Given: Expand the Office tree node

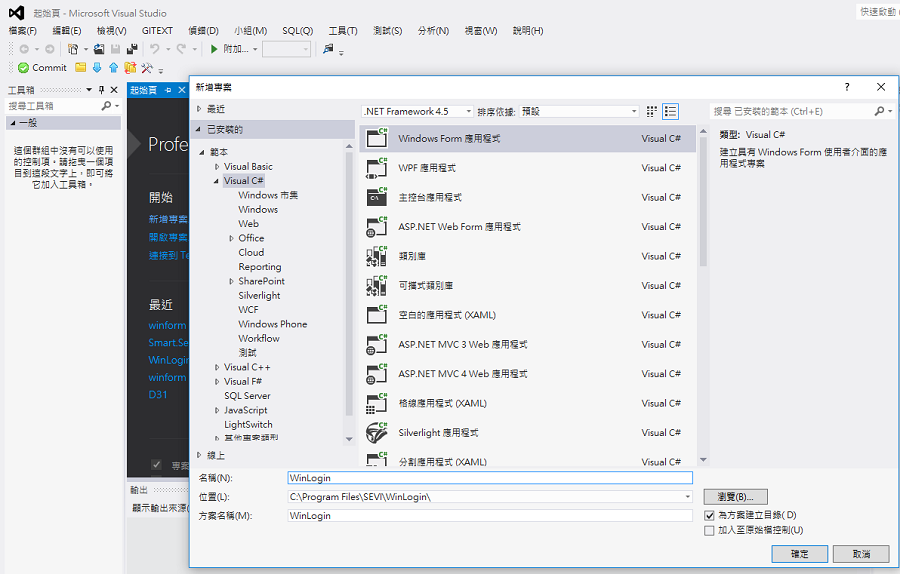Looking at the screenshot, I should click(x=231, y=238).
